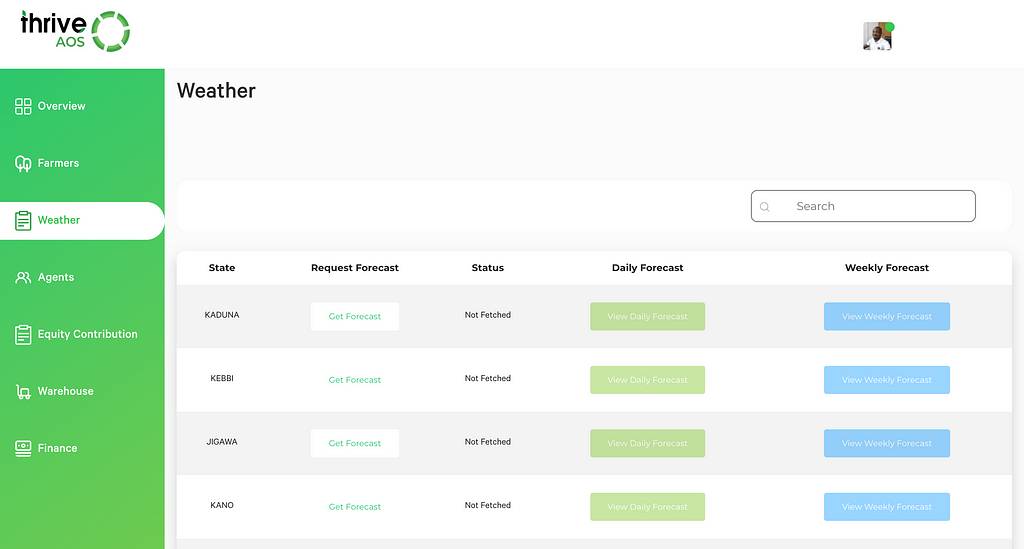Click the Overview grid icon in sidebar
The width and height of the screenshot is (1024, 549).
pos(23,106)
